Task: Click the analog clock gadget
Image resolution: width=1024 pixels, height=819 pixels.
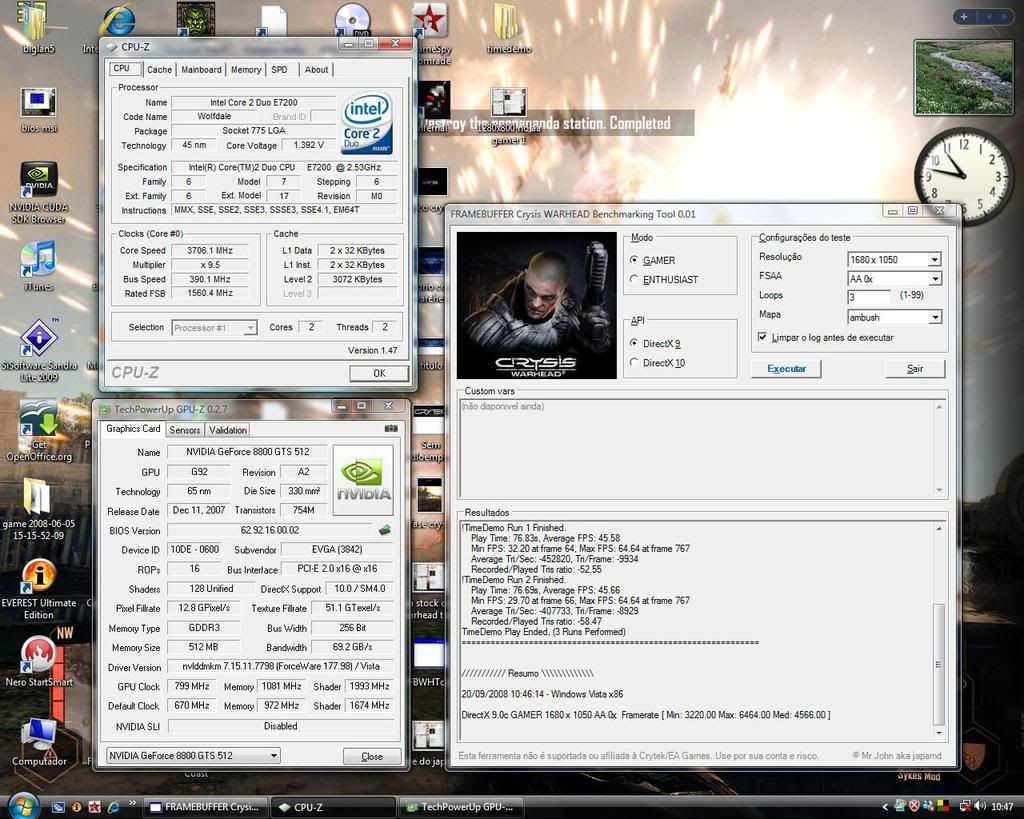Action: [963, 176]
